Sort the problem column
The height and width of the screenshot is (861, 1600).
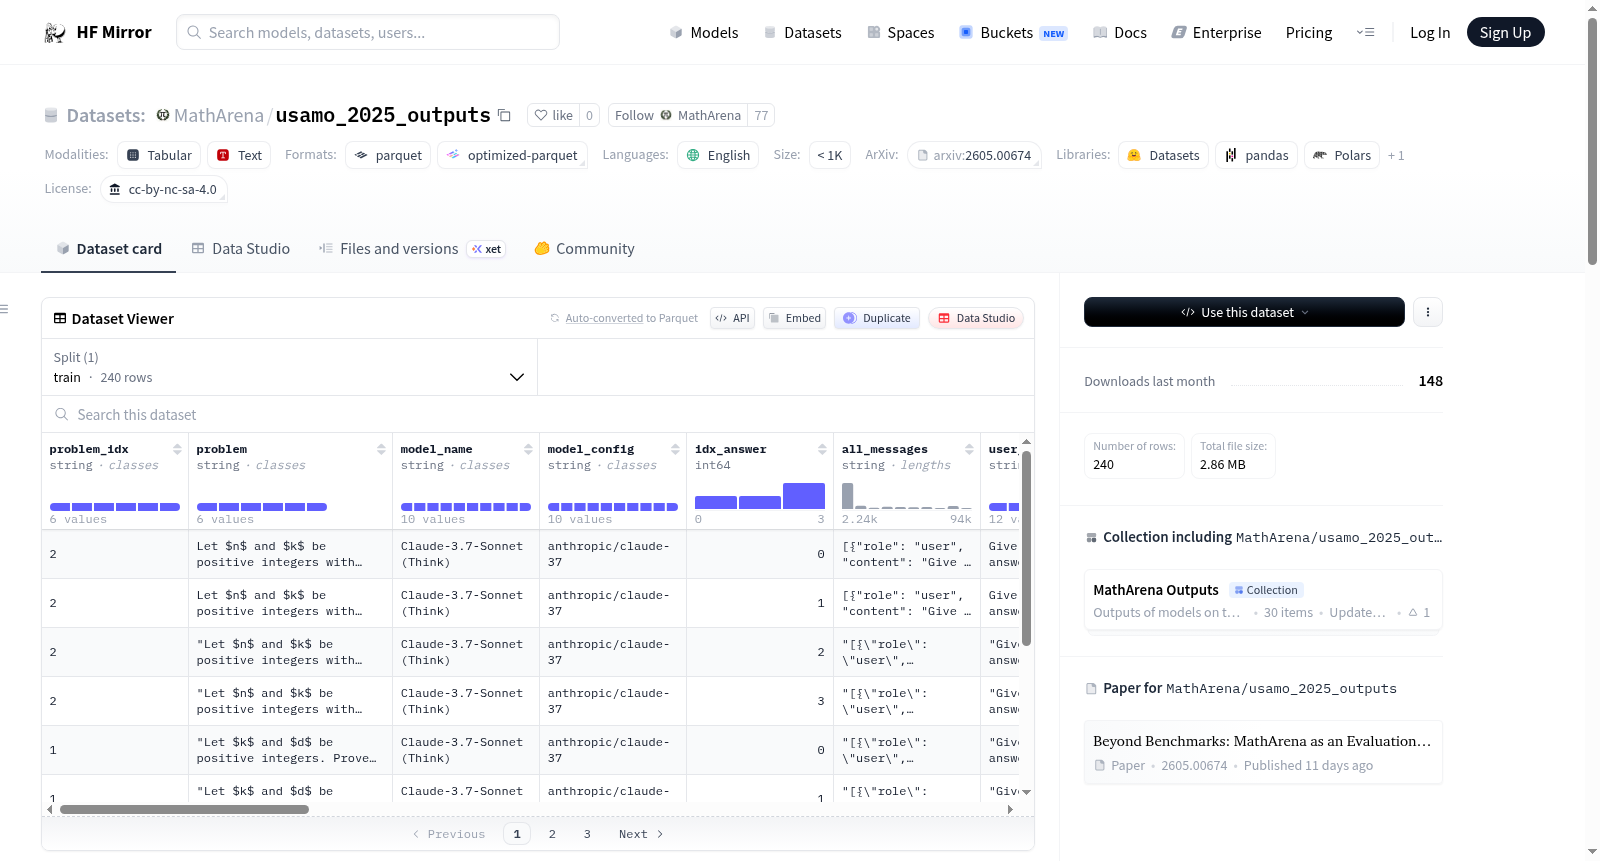[x=381, y=449]
